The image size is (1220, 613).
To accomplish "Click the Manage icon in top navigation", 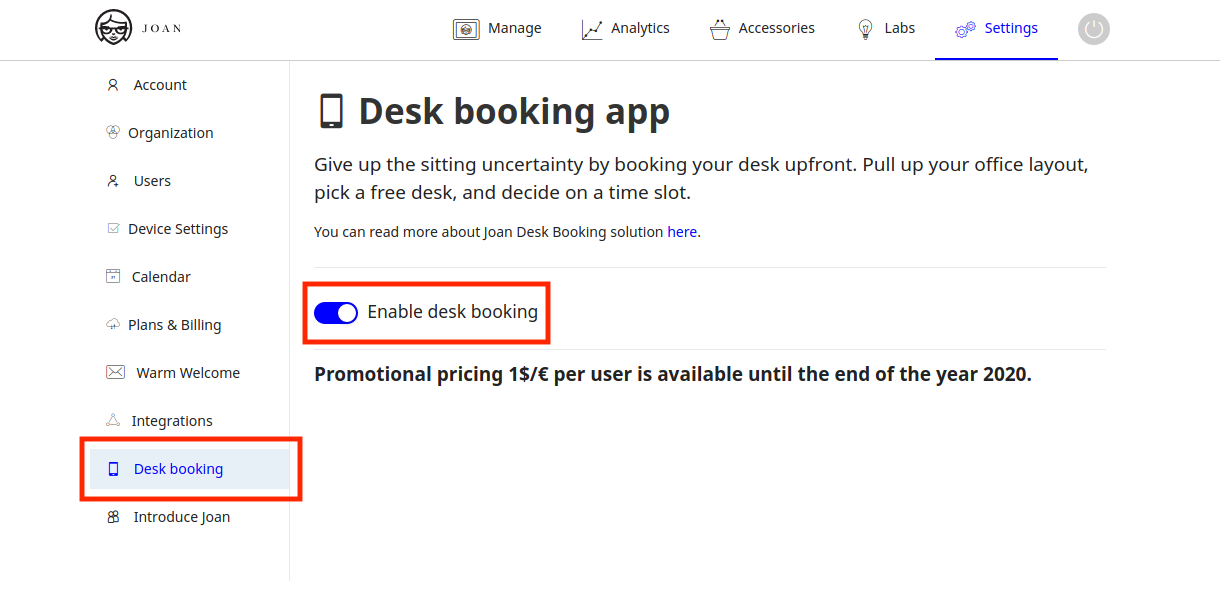I will point(466,29).
